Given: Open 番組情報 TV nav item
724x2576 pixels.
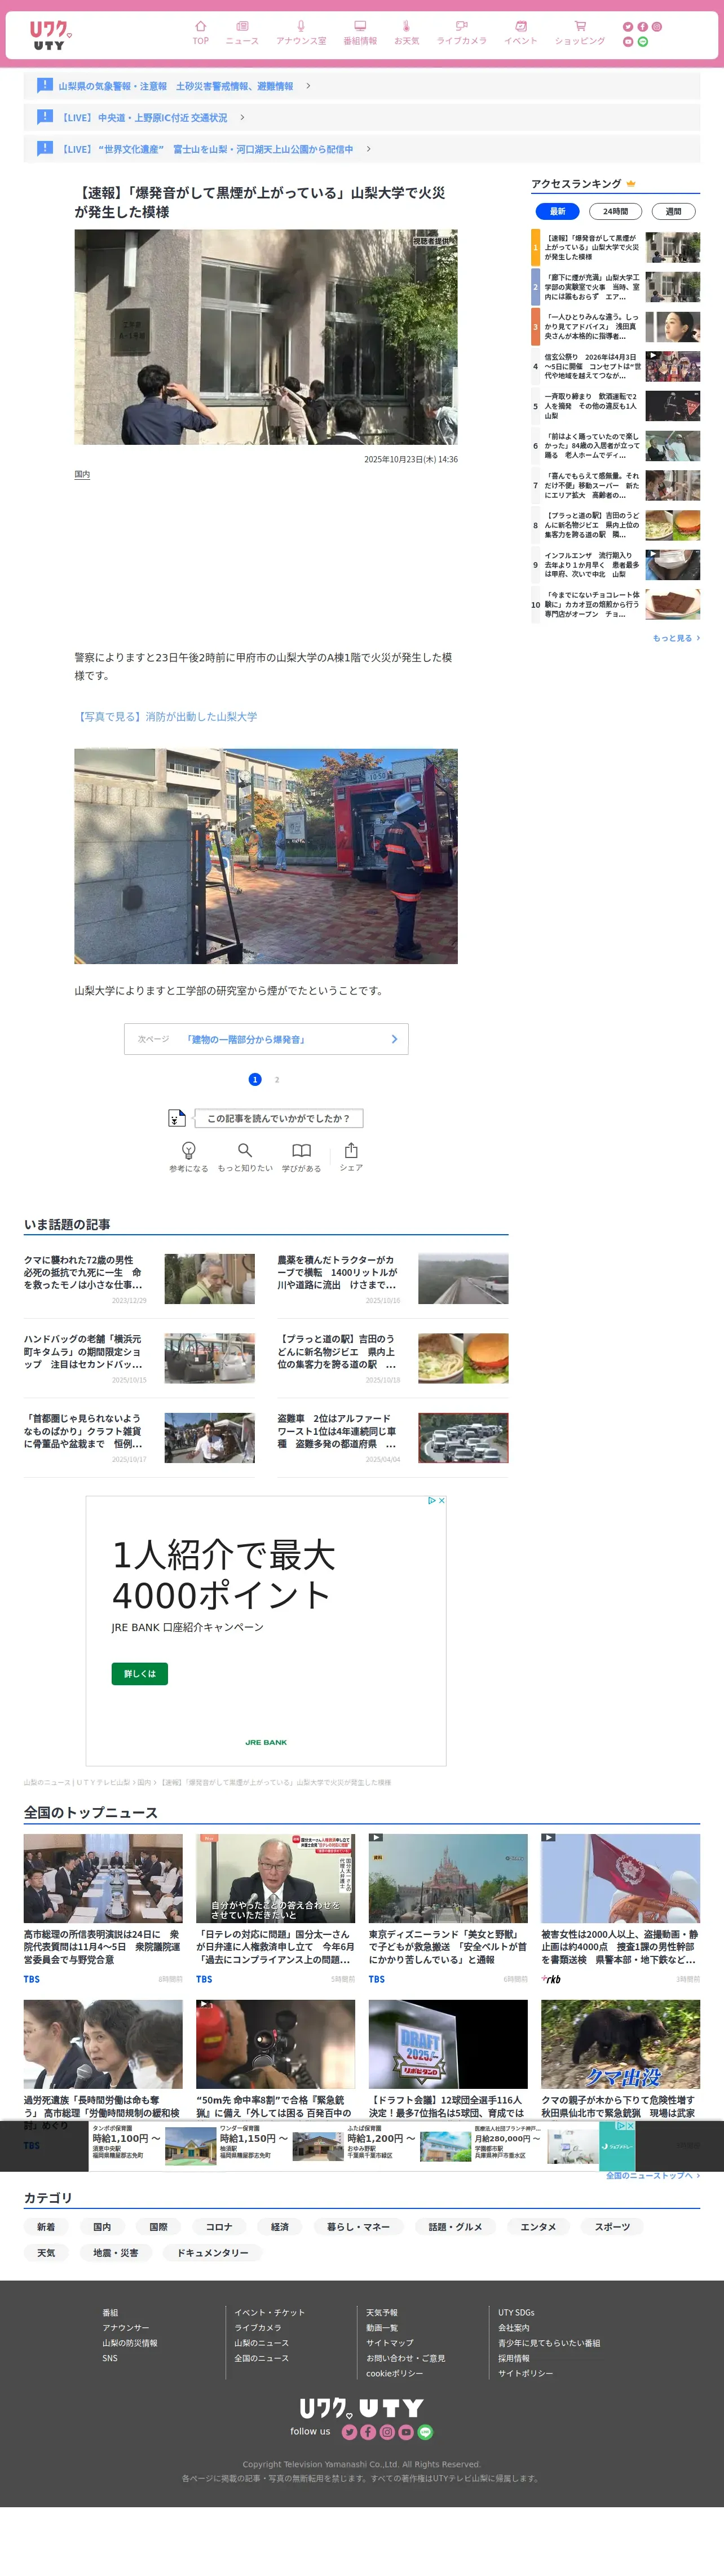Looking at the screenshot, I should tap(360, 33).
